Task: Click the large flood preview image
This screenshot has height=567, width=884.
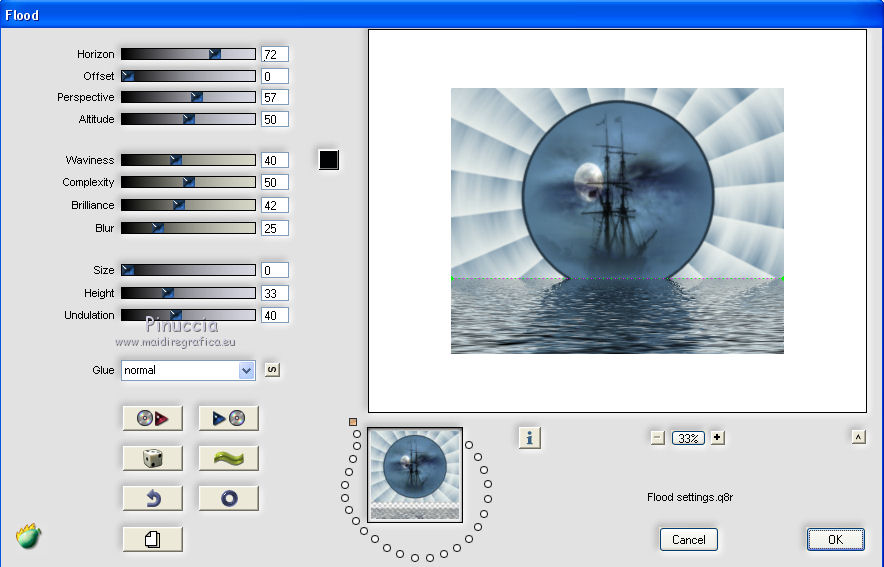Action: pyautogui.click(x=617, y=220)
